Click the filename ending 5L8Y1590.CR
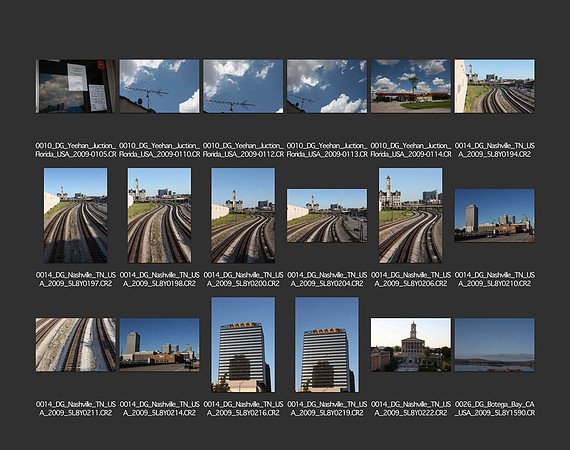Screen dimensions: 570x450 coord(494,409)
